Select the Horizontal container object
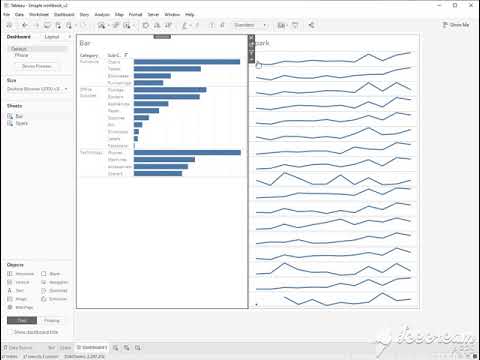The image size is (480, 360). (21, 274)
